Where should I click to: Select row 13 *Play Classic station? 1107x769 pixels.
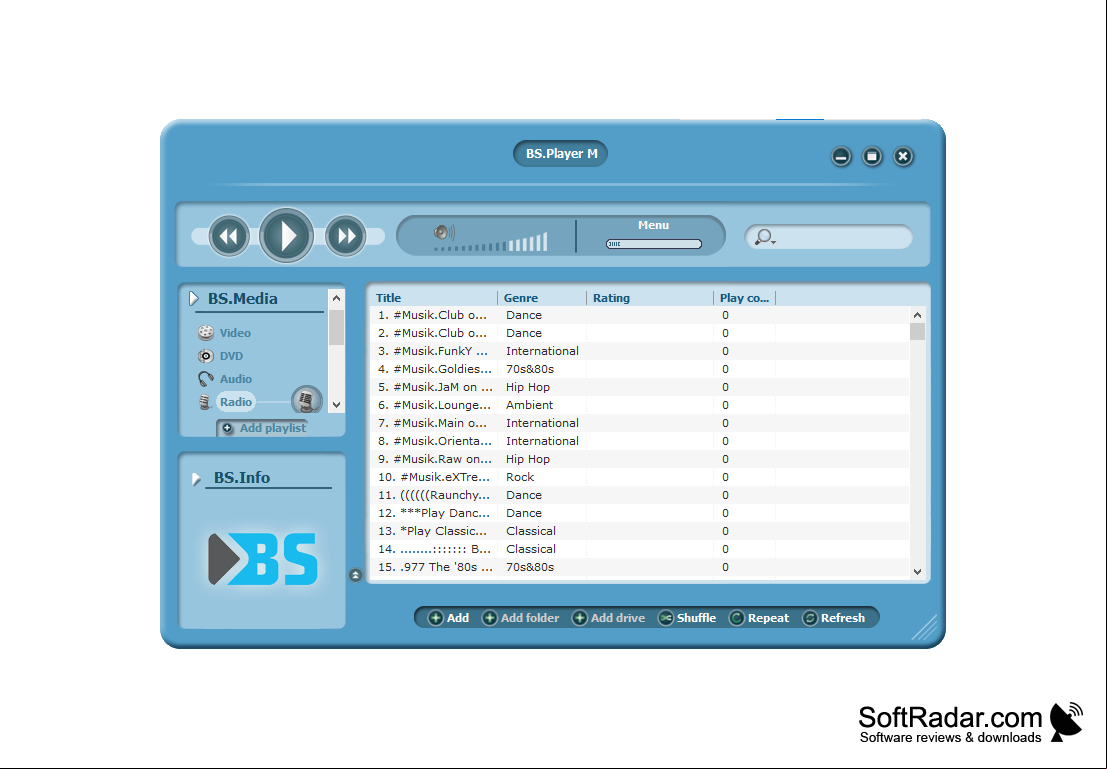point(640,531)
